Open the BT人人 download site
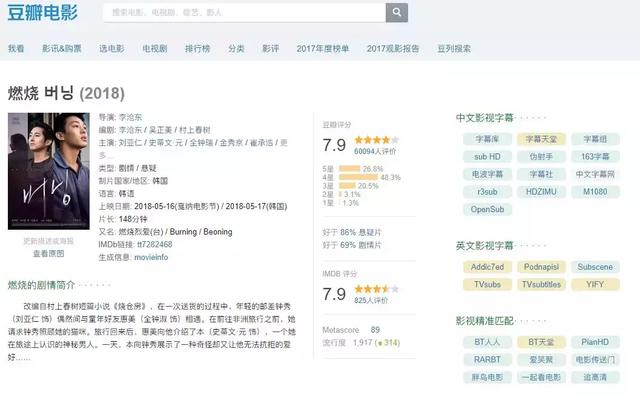Screen dimensions: 640x400 pos(487,342)
